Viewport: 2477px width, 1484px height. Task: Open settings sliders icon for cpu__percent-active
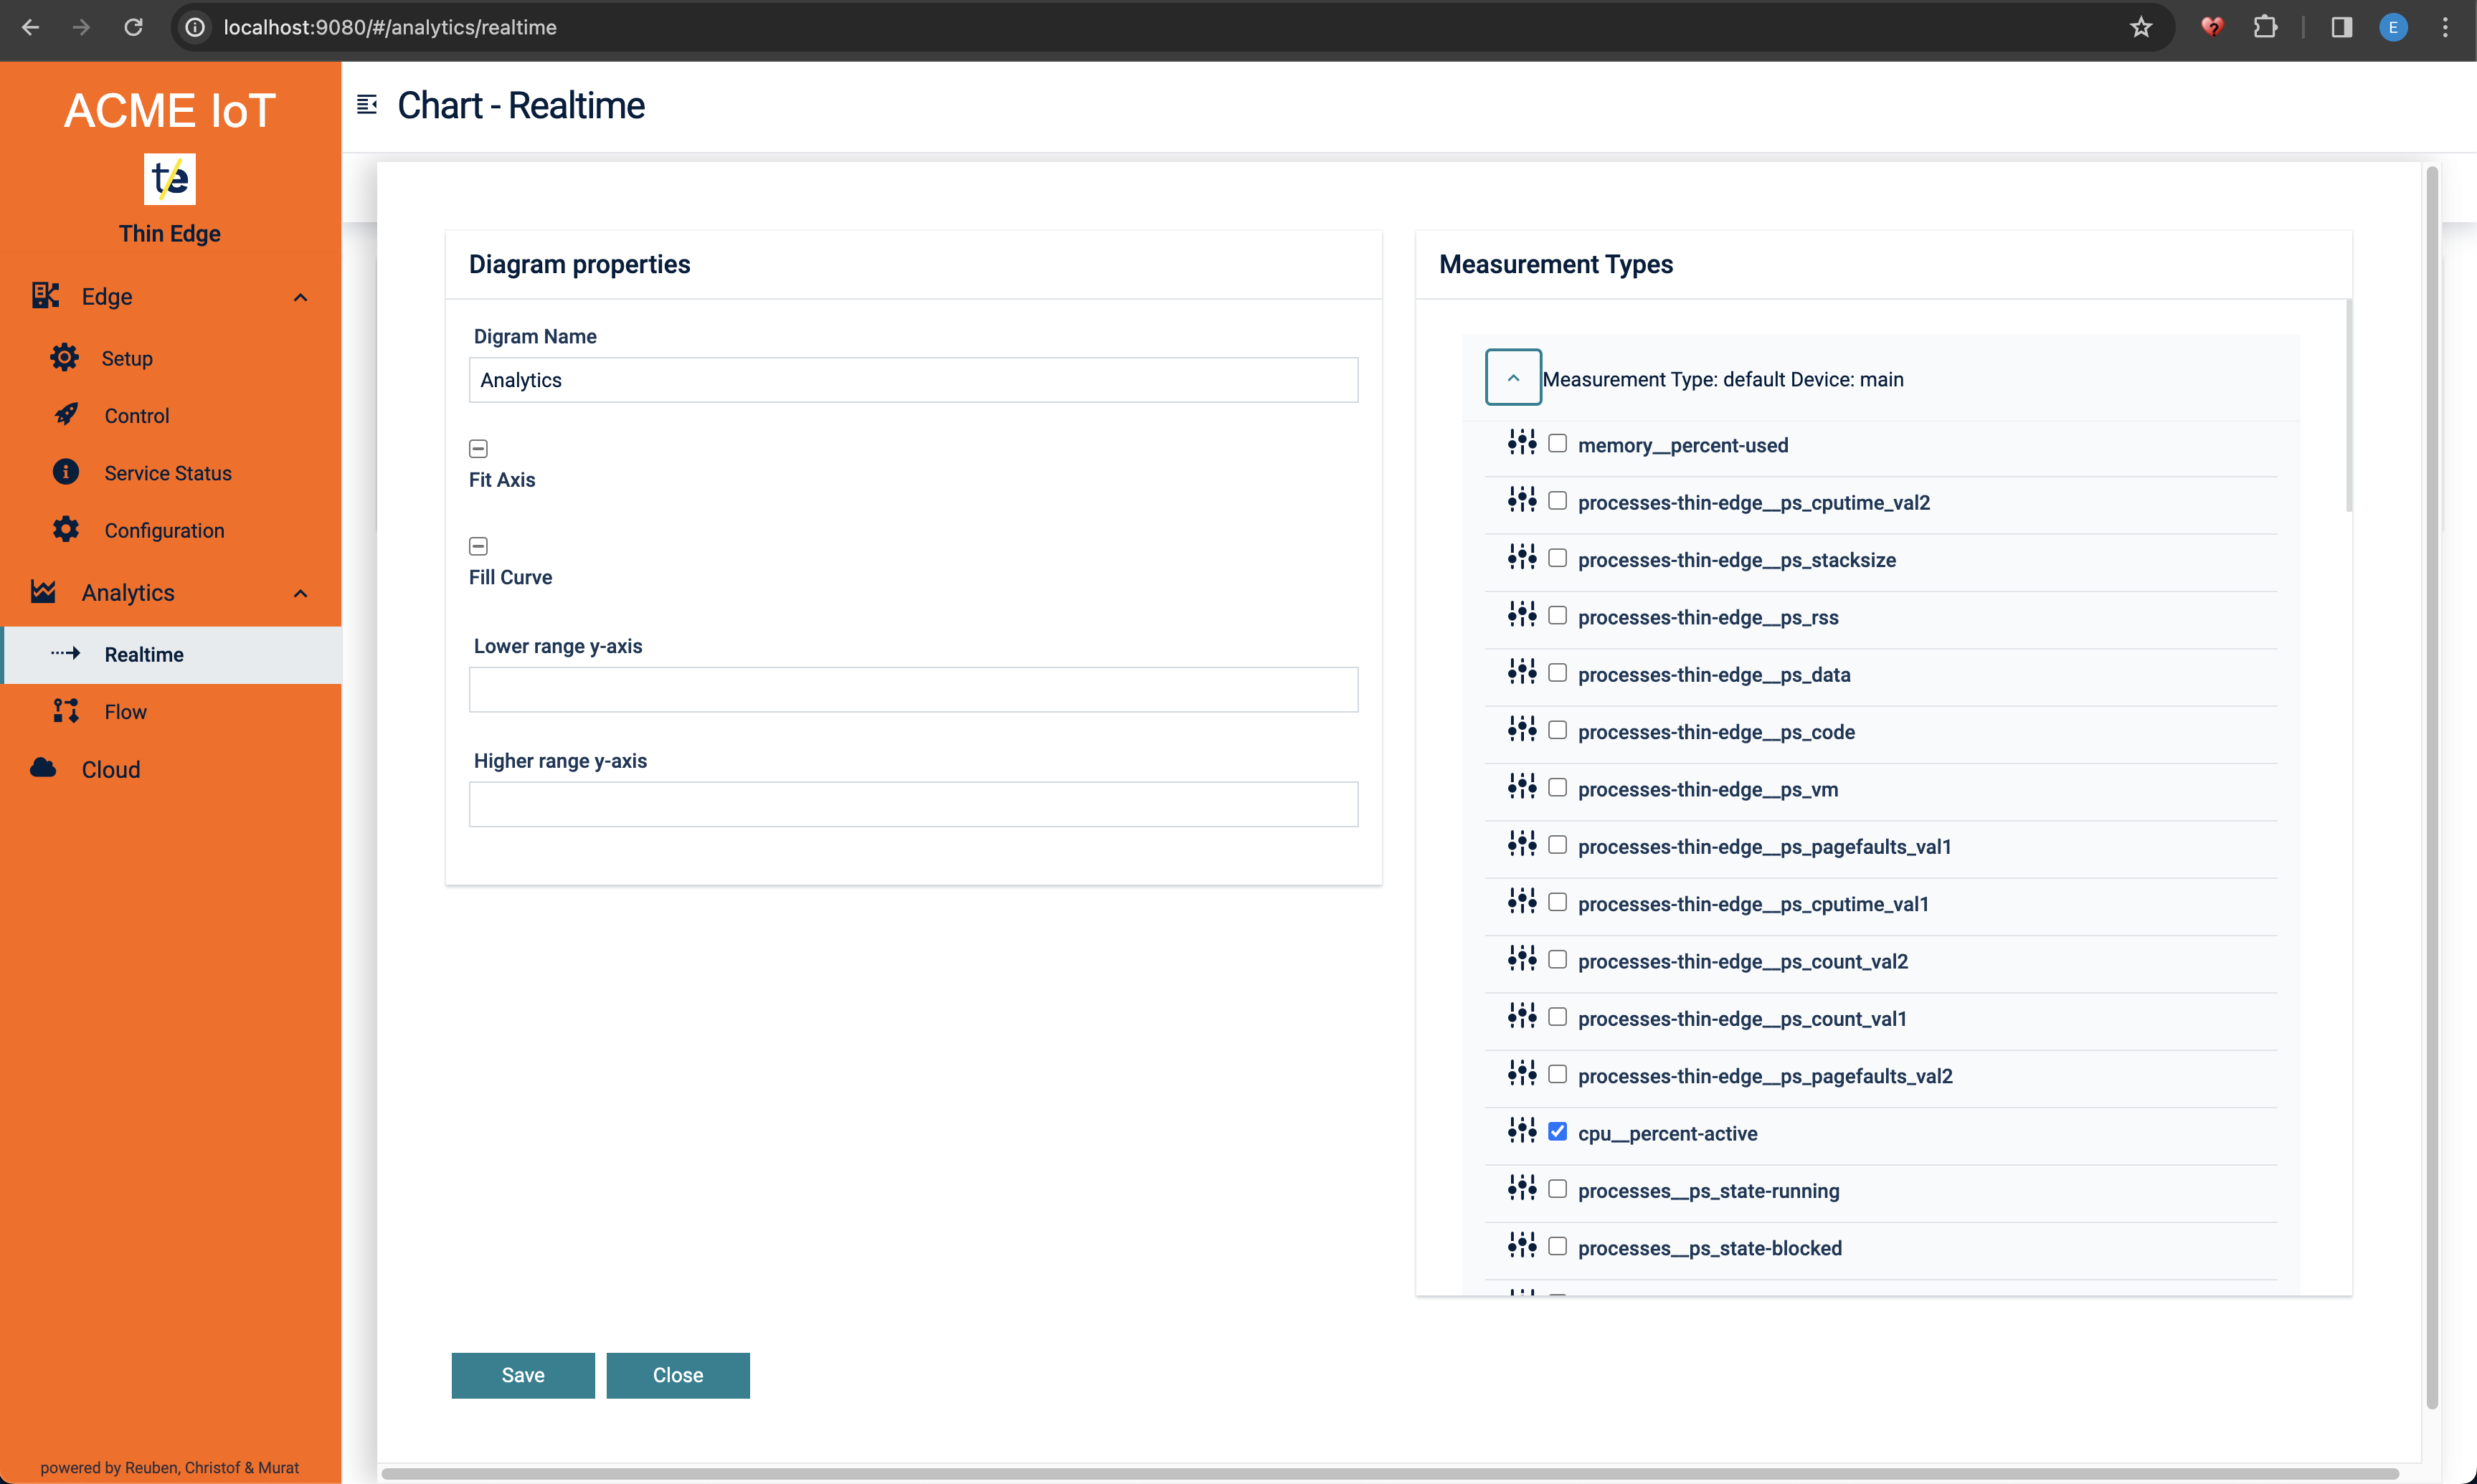tap(1521, 1131)
